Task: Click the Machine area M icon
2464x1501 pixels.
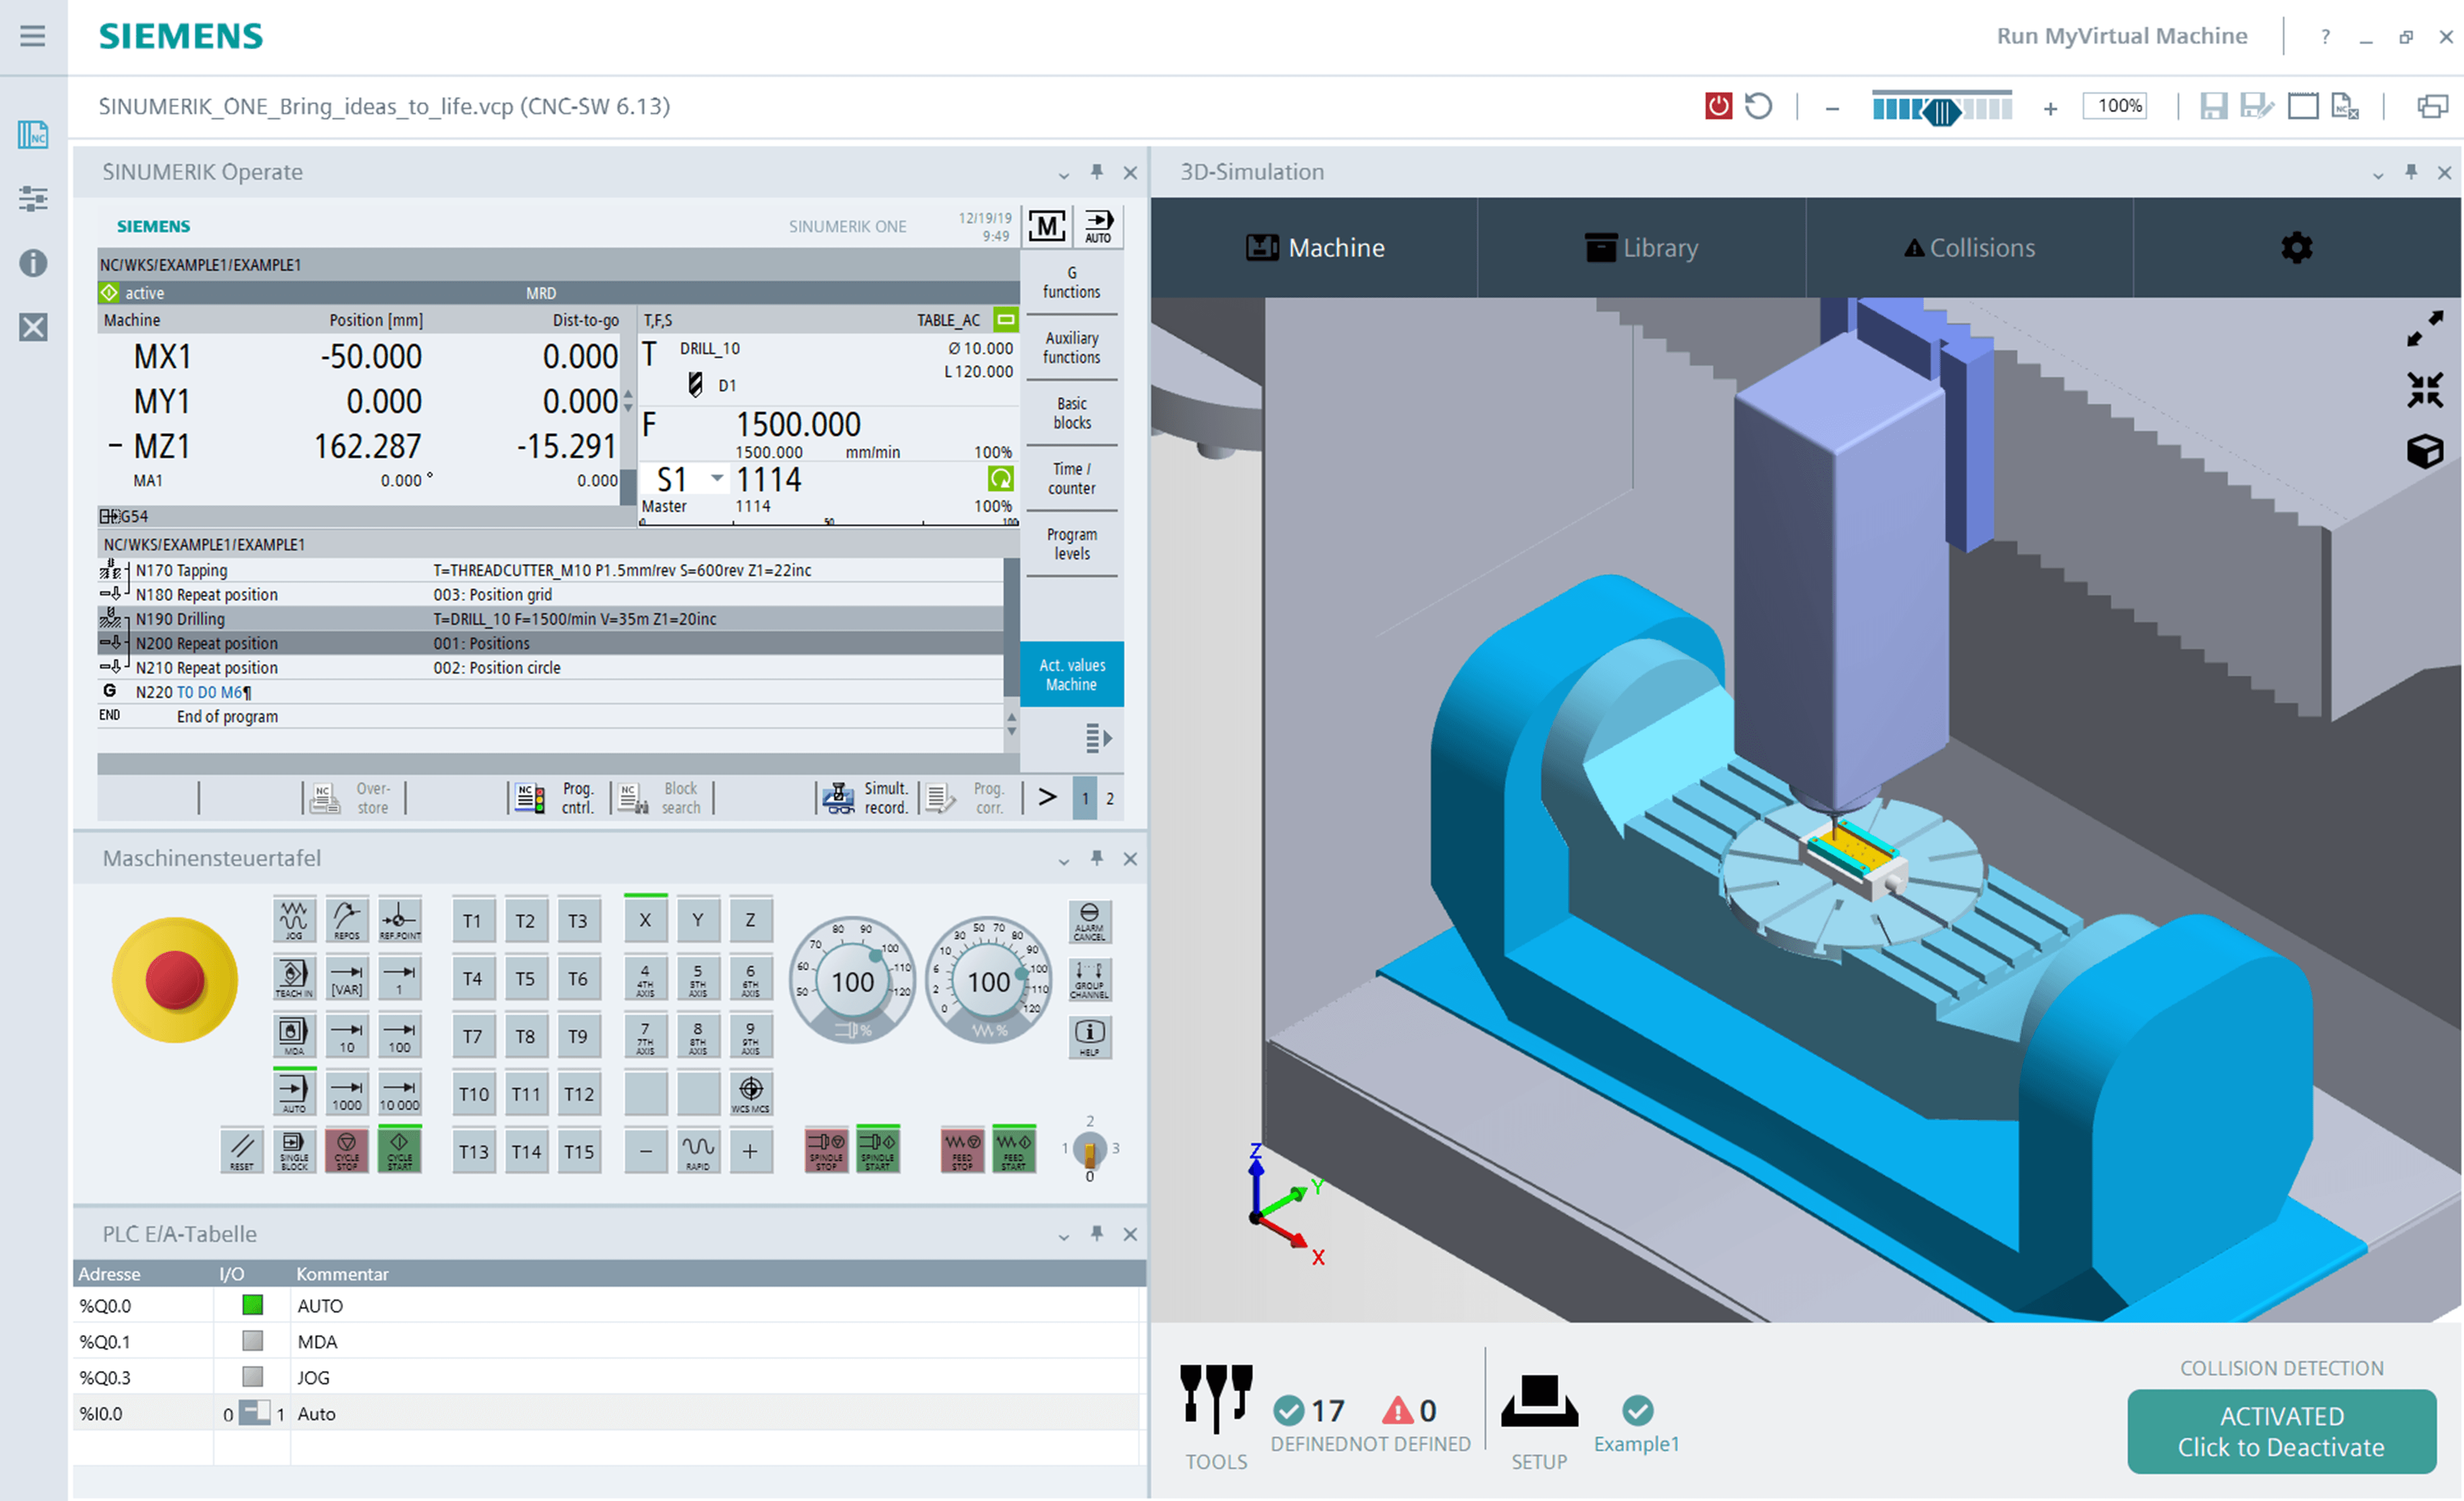Action: coord(1046,226)
